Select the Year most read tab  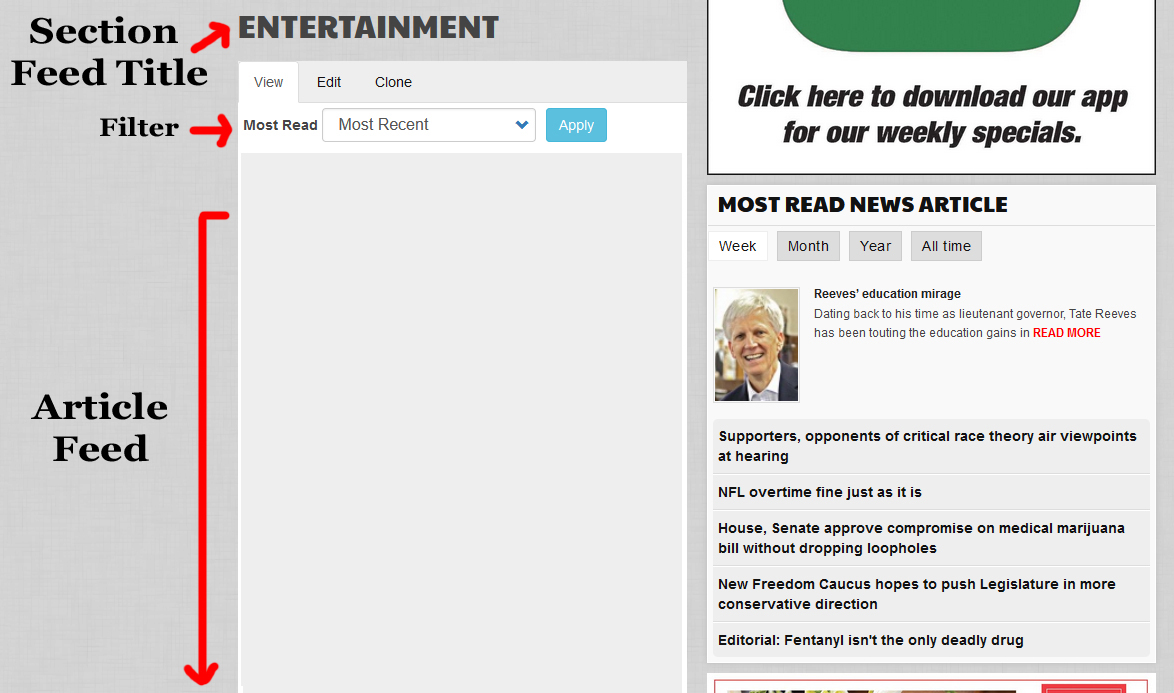point(875,246)
